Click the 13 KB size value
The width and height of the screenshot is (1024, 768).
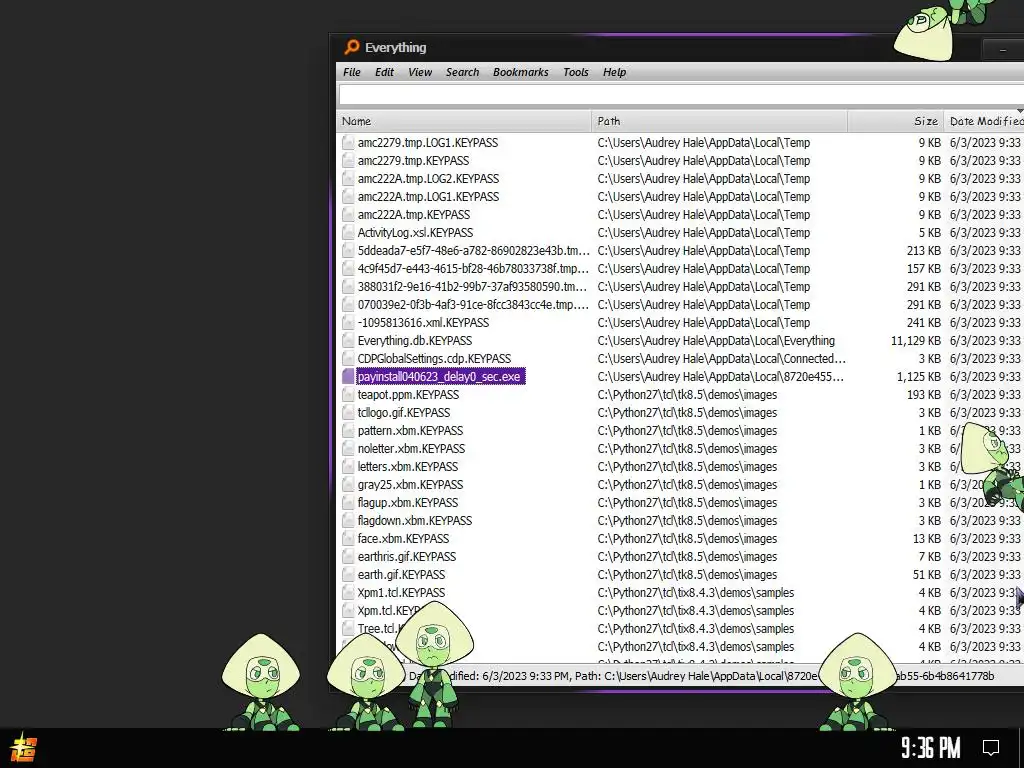coord(927,539)
